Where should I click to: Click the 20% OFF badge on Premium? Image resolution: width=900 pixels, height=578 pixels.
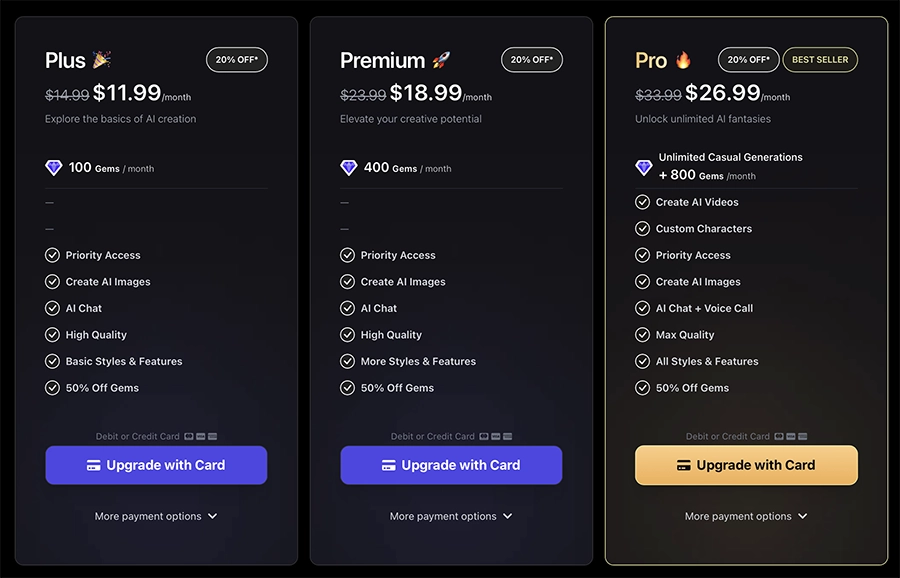(532, 60)
